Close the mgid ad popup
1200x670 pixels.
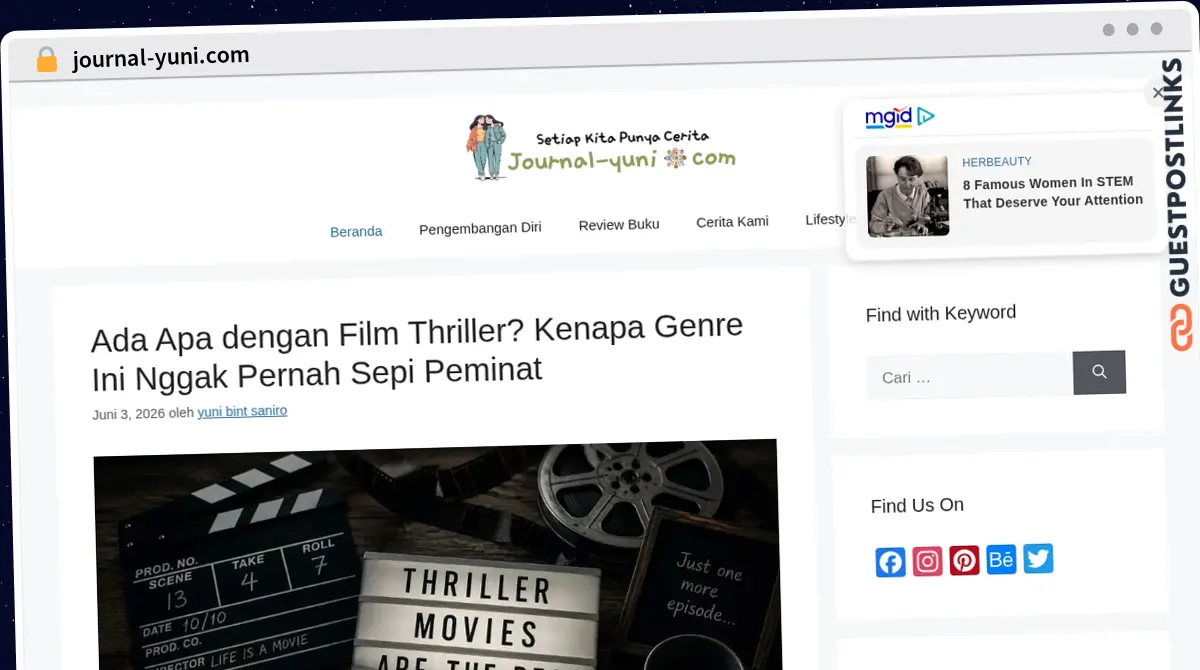(1158, 93)
